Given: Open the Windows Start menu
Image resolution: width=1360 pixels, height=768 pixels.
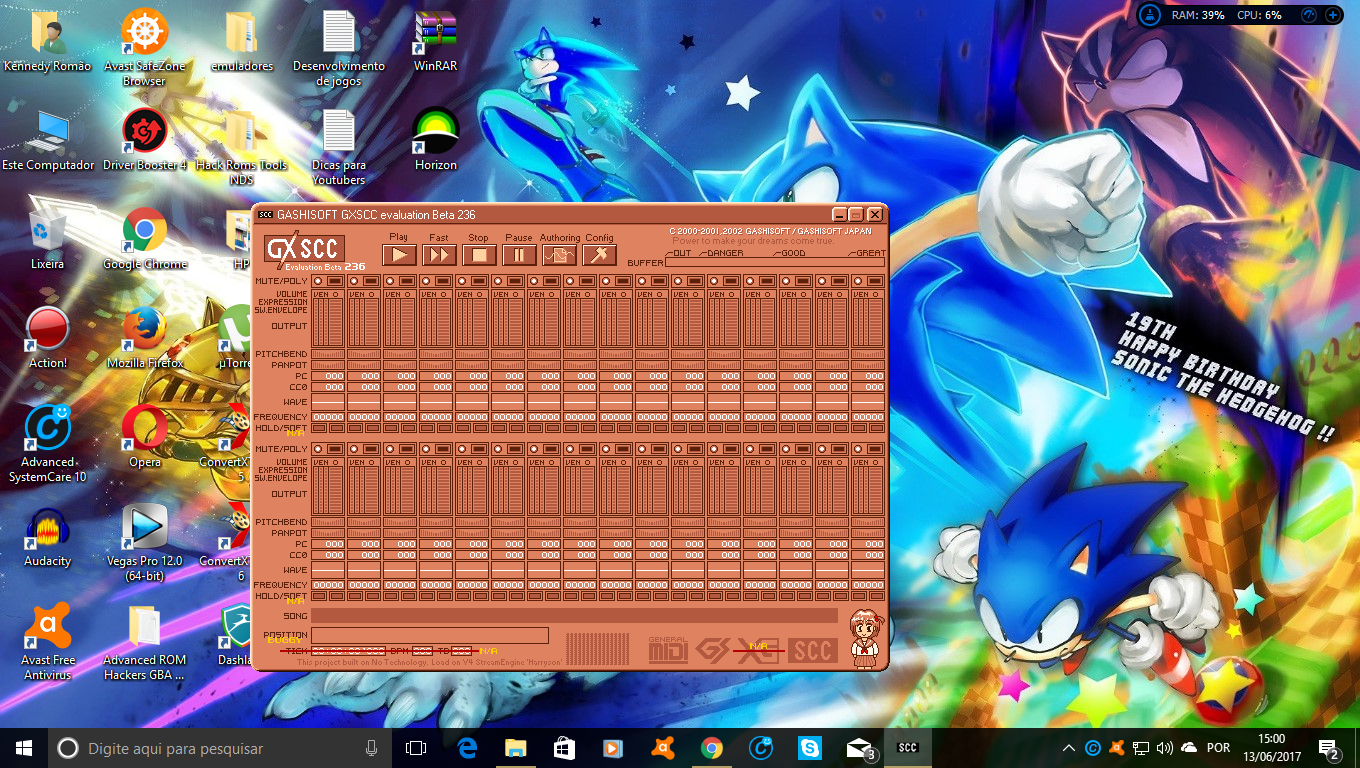Looking at the screenshot, I should pos(24,747).
